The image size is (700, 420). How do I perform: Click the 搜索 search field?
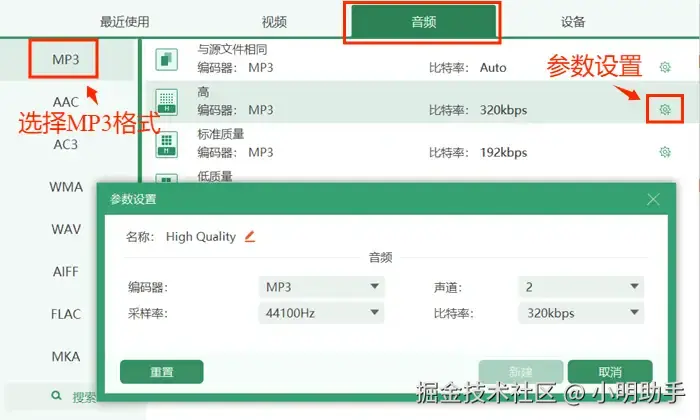[51, 396]
